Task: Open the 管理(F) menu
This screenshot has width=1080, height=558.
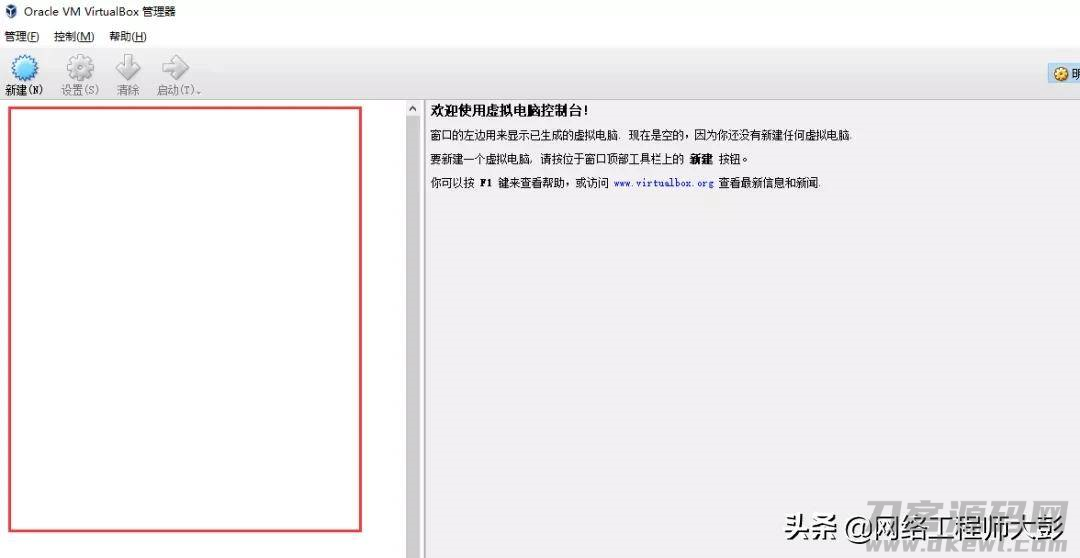Action: point(22,37)
